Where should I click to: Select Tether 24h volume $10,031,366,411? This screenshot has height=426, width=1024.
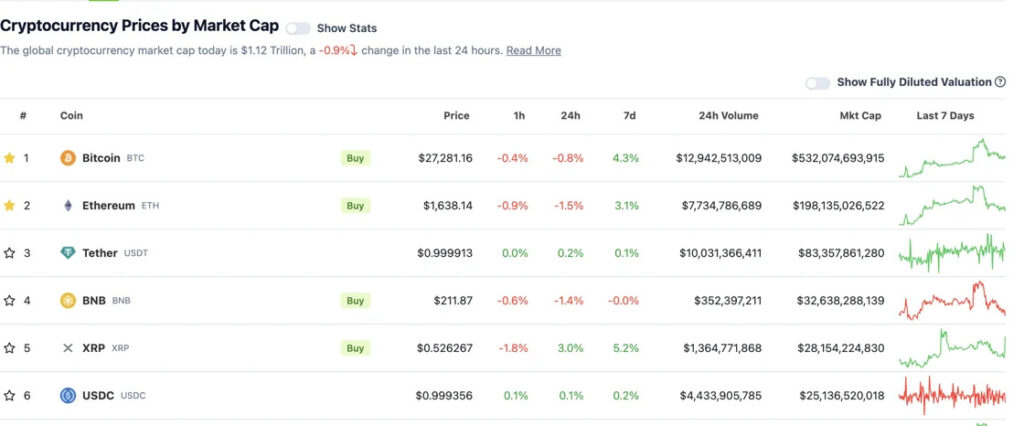720,253
